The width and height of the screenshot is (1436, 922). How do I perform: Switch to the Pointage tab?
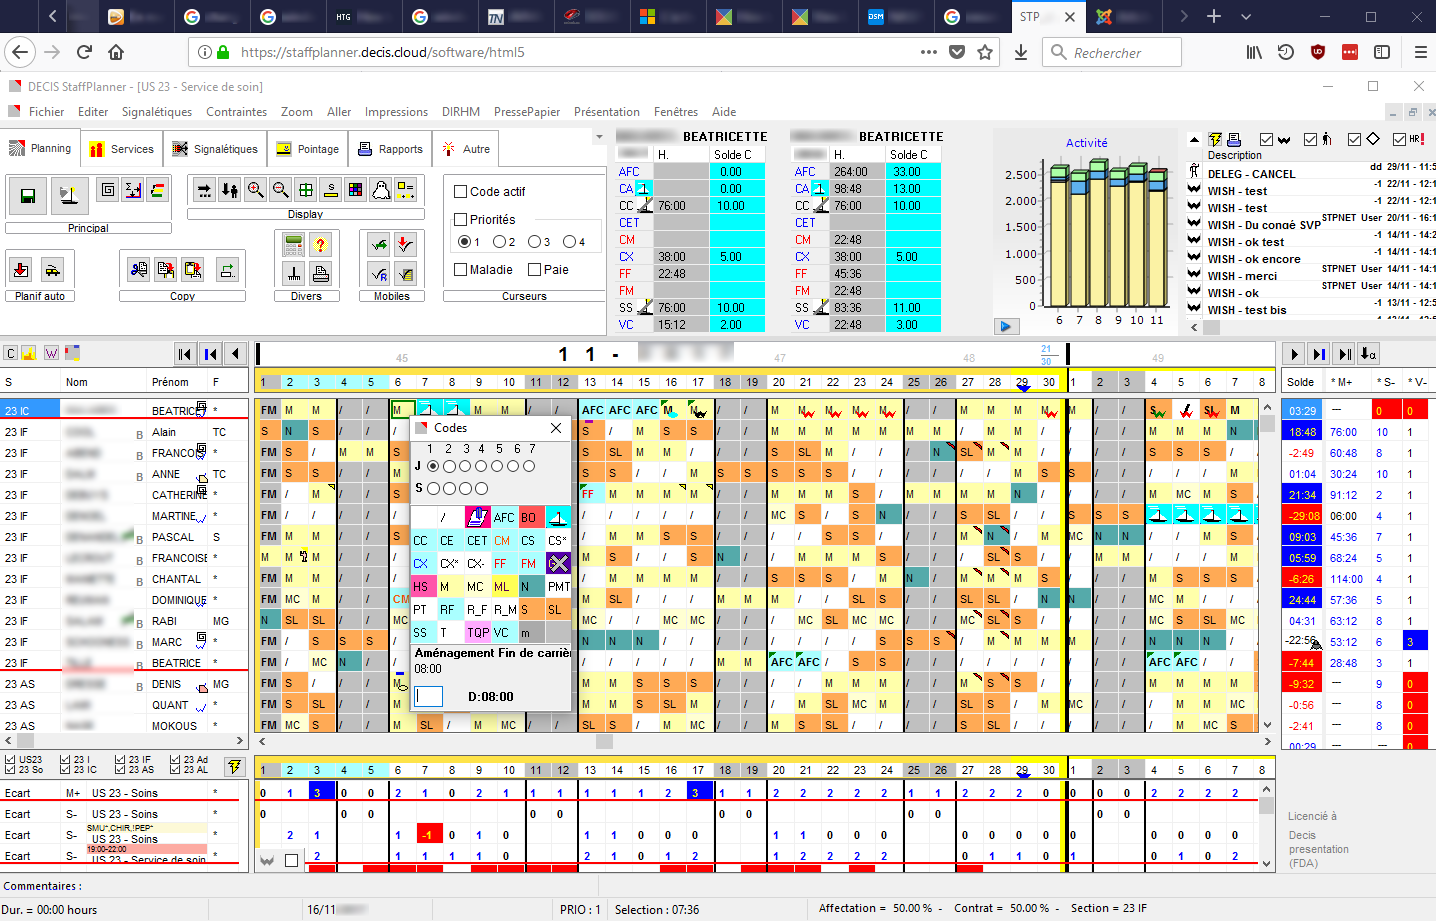pos(307,148)
